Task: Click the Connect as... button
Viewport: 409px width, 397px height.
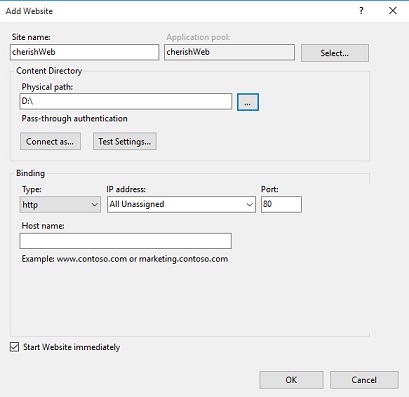Action: point(50,141)
